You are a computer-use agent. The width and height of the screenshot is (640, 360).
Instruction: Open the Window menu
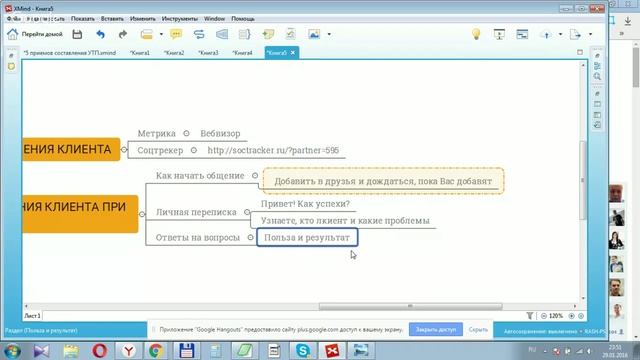coord(214,19)
